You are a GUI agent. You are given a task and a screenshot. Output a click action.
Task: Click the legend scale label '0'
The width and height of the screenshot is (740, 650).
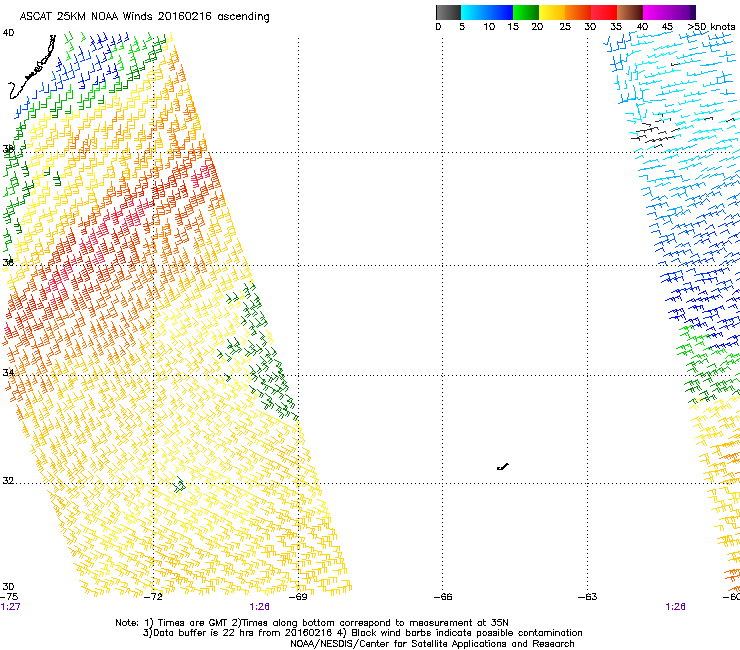[x=438, y=27]
